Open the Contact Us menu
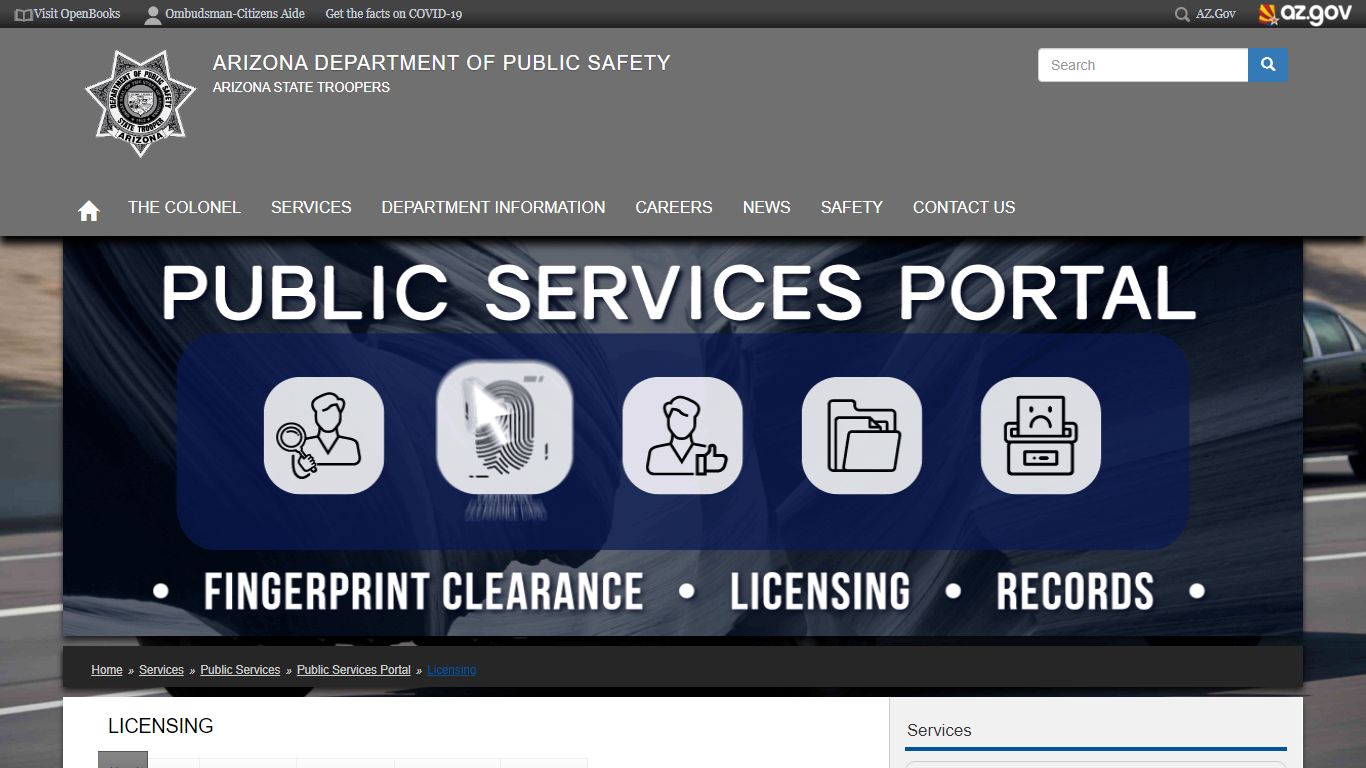The image size is (1366, 768). (x=964, y=207)
